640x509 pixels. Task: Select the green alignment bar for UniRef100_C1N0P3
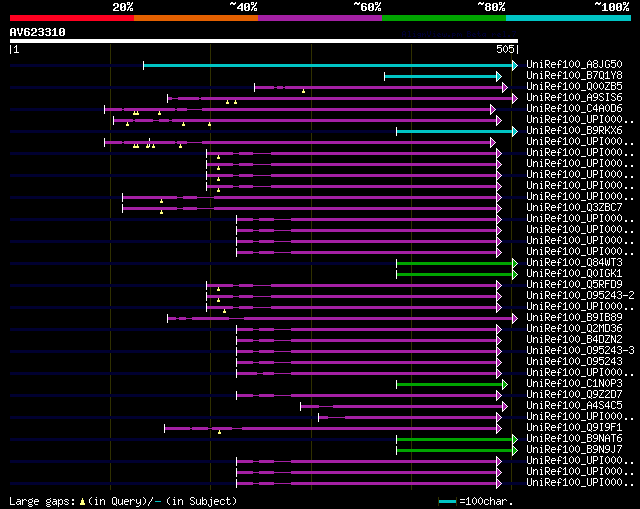coord(452,385)
